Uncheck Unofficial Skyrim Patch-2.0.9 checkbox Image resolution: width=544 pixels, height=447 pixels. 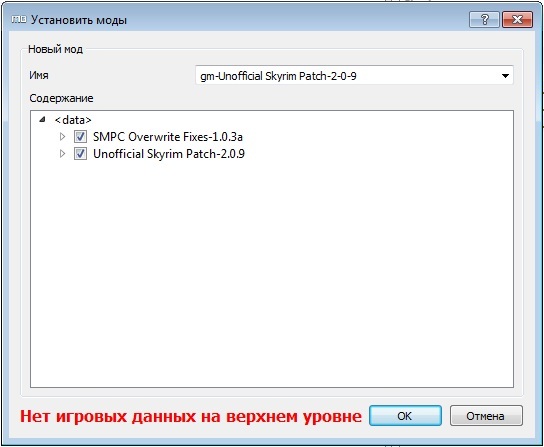coord(80,153)
